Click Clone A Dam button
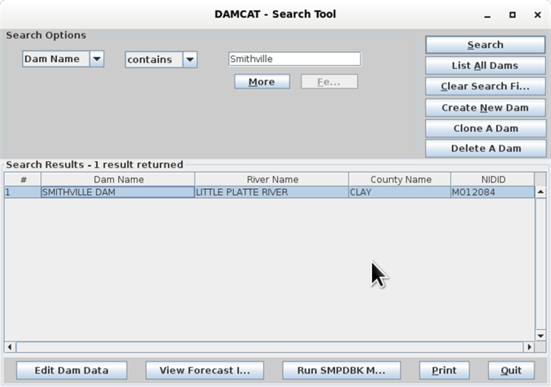 (x=485, y=128)
